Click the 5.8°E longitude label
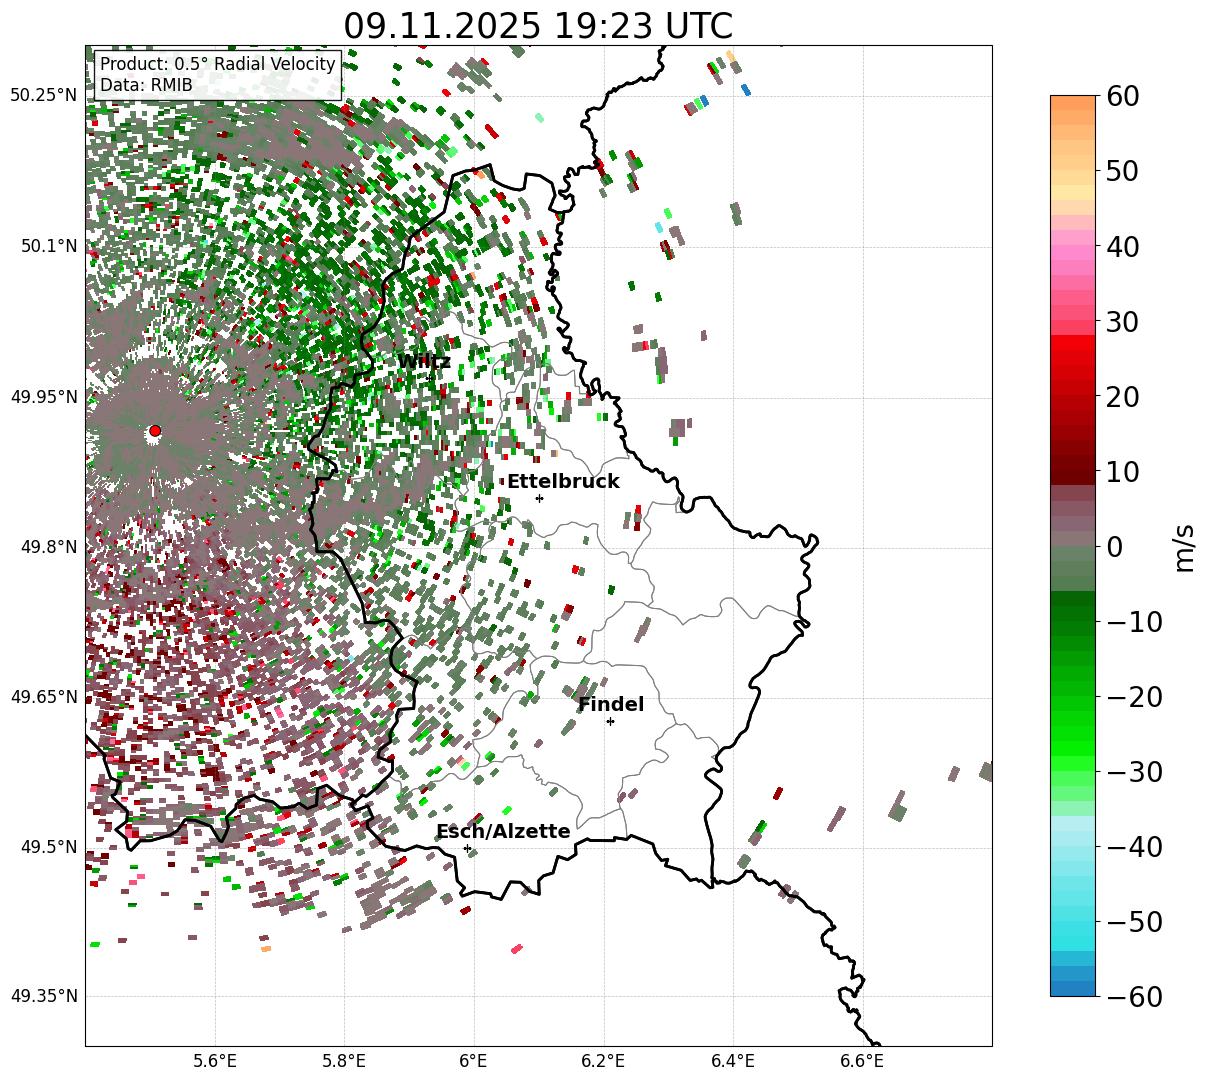 [344, 1061]
